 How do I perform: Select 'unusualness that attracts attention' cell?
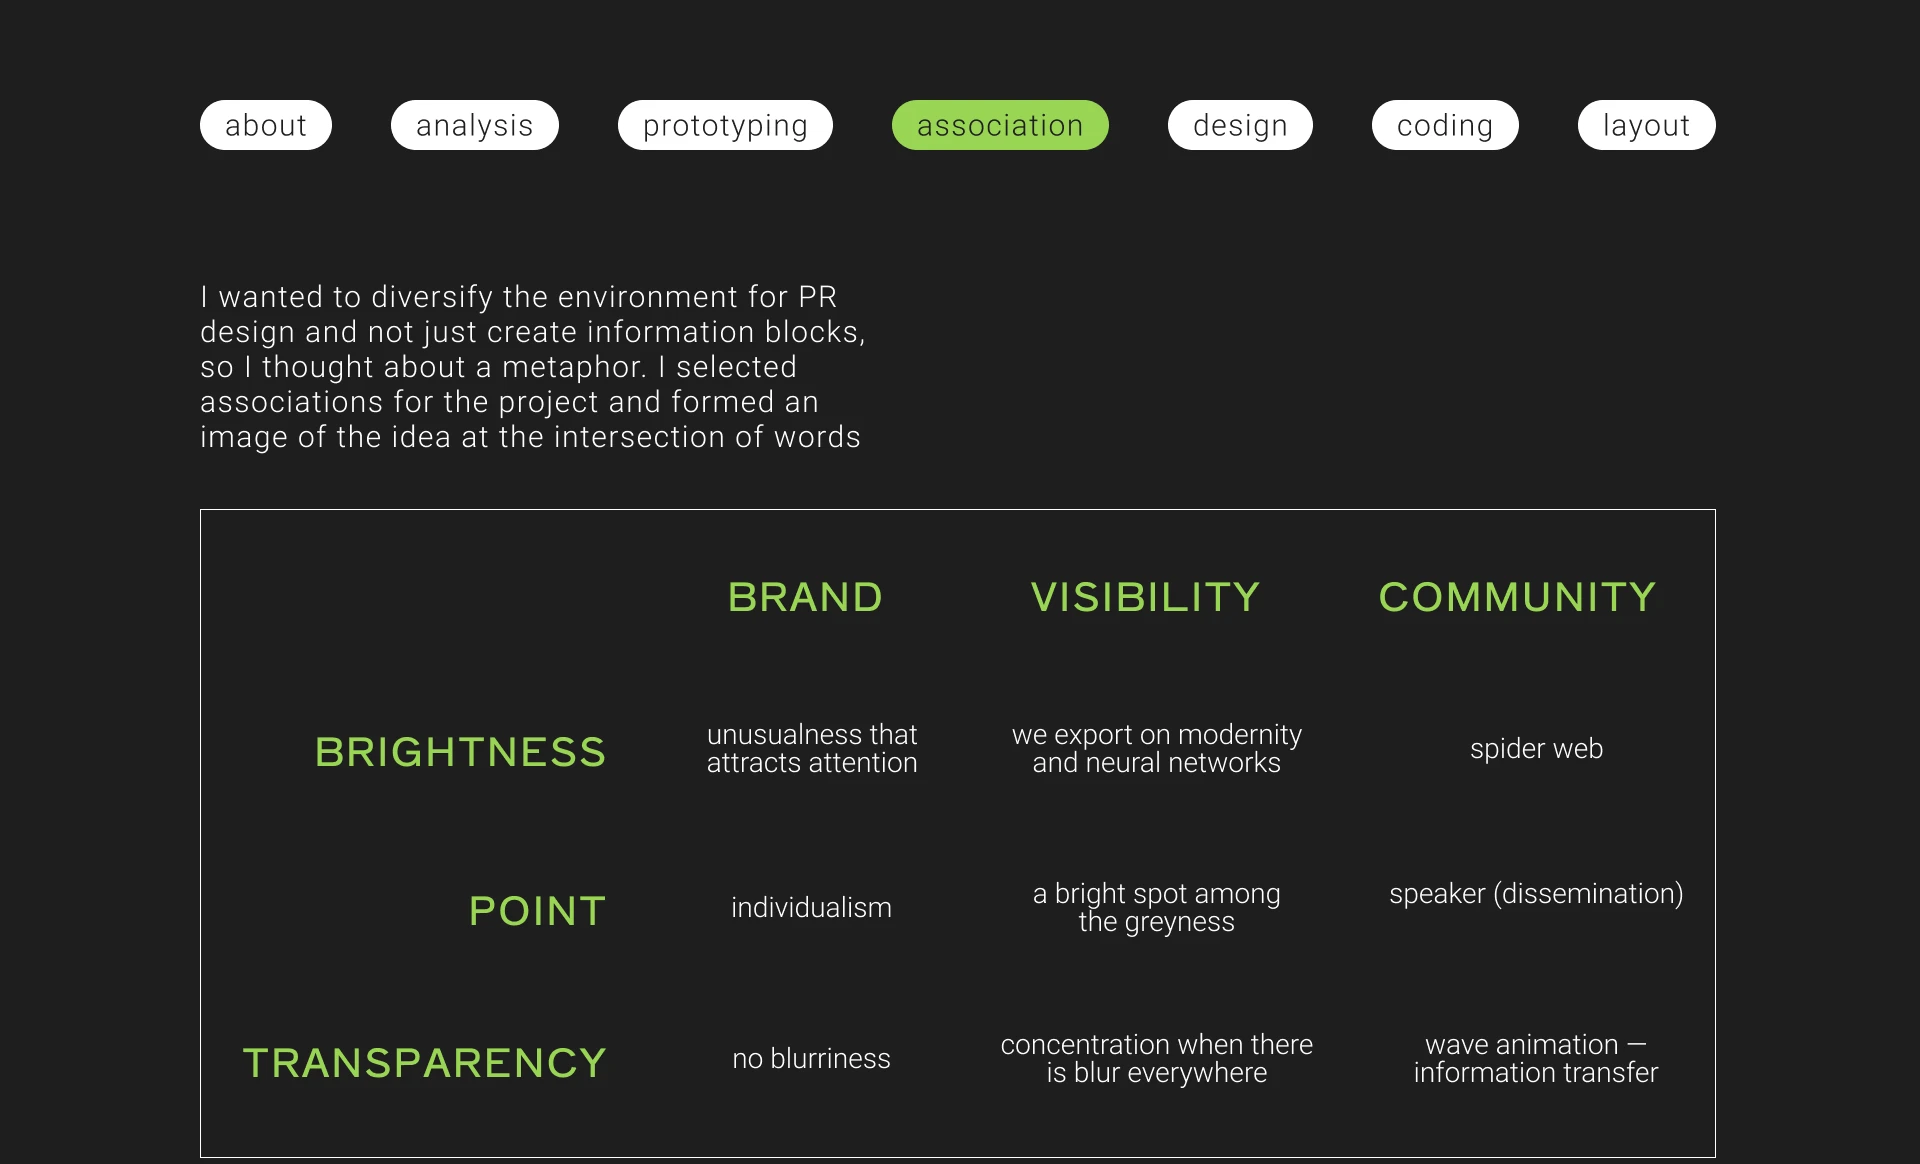811,749
